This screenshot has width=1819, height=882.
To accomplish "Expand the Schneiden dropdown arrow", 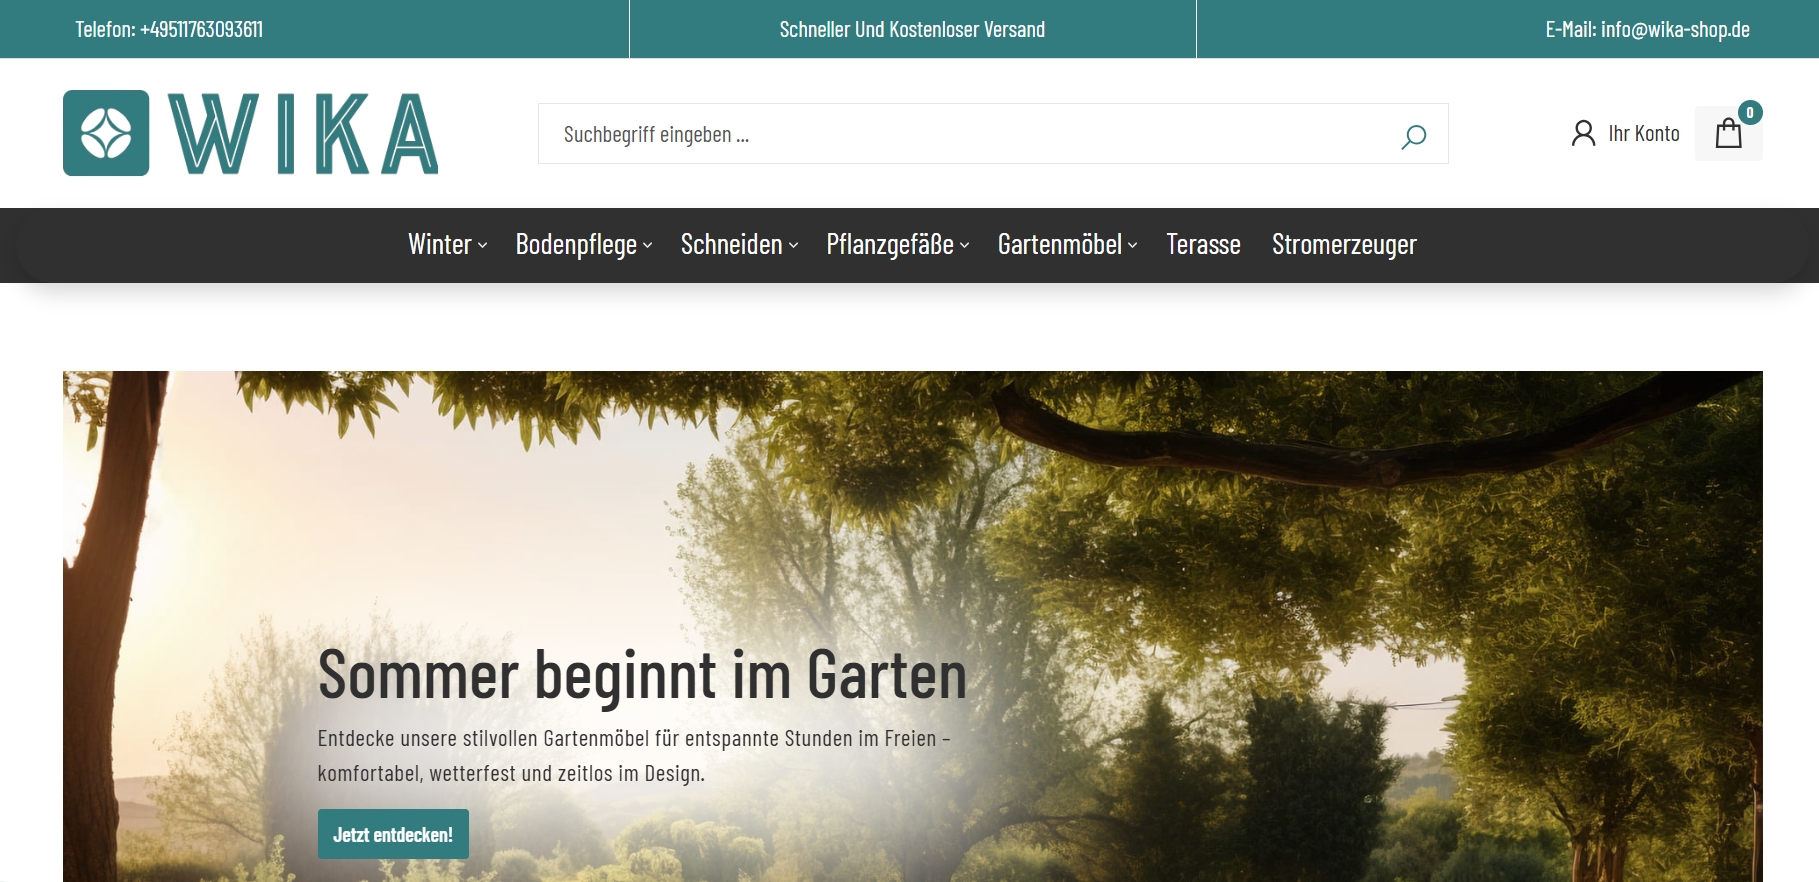I will pyautogui.click(x=794, y=245).
